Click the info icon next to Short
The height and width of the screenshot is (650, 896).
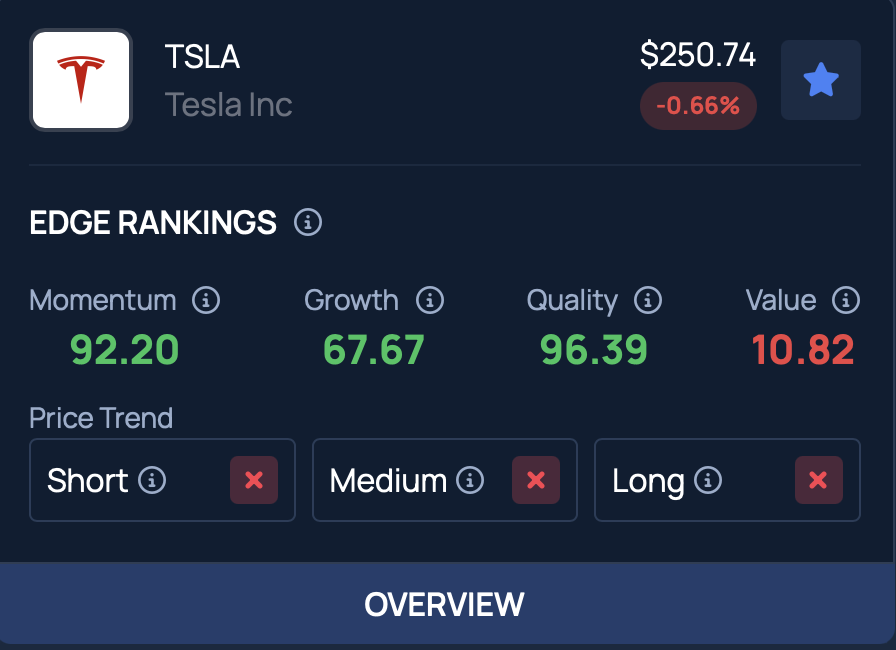pyautogui.click(x=152, y=481)
